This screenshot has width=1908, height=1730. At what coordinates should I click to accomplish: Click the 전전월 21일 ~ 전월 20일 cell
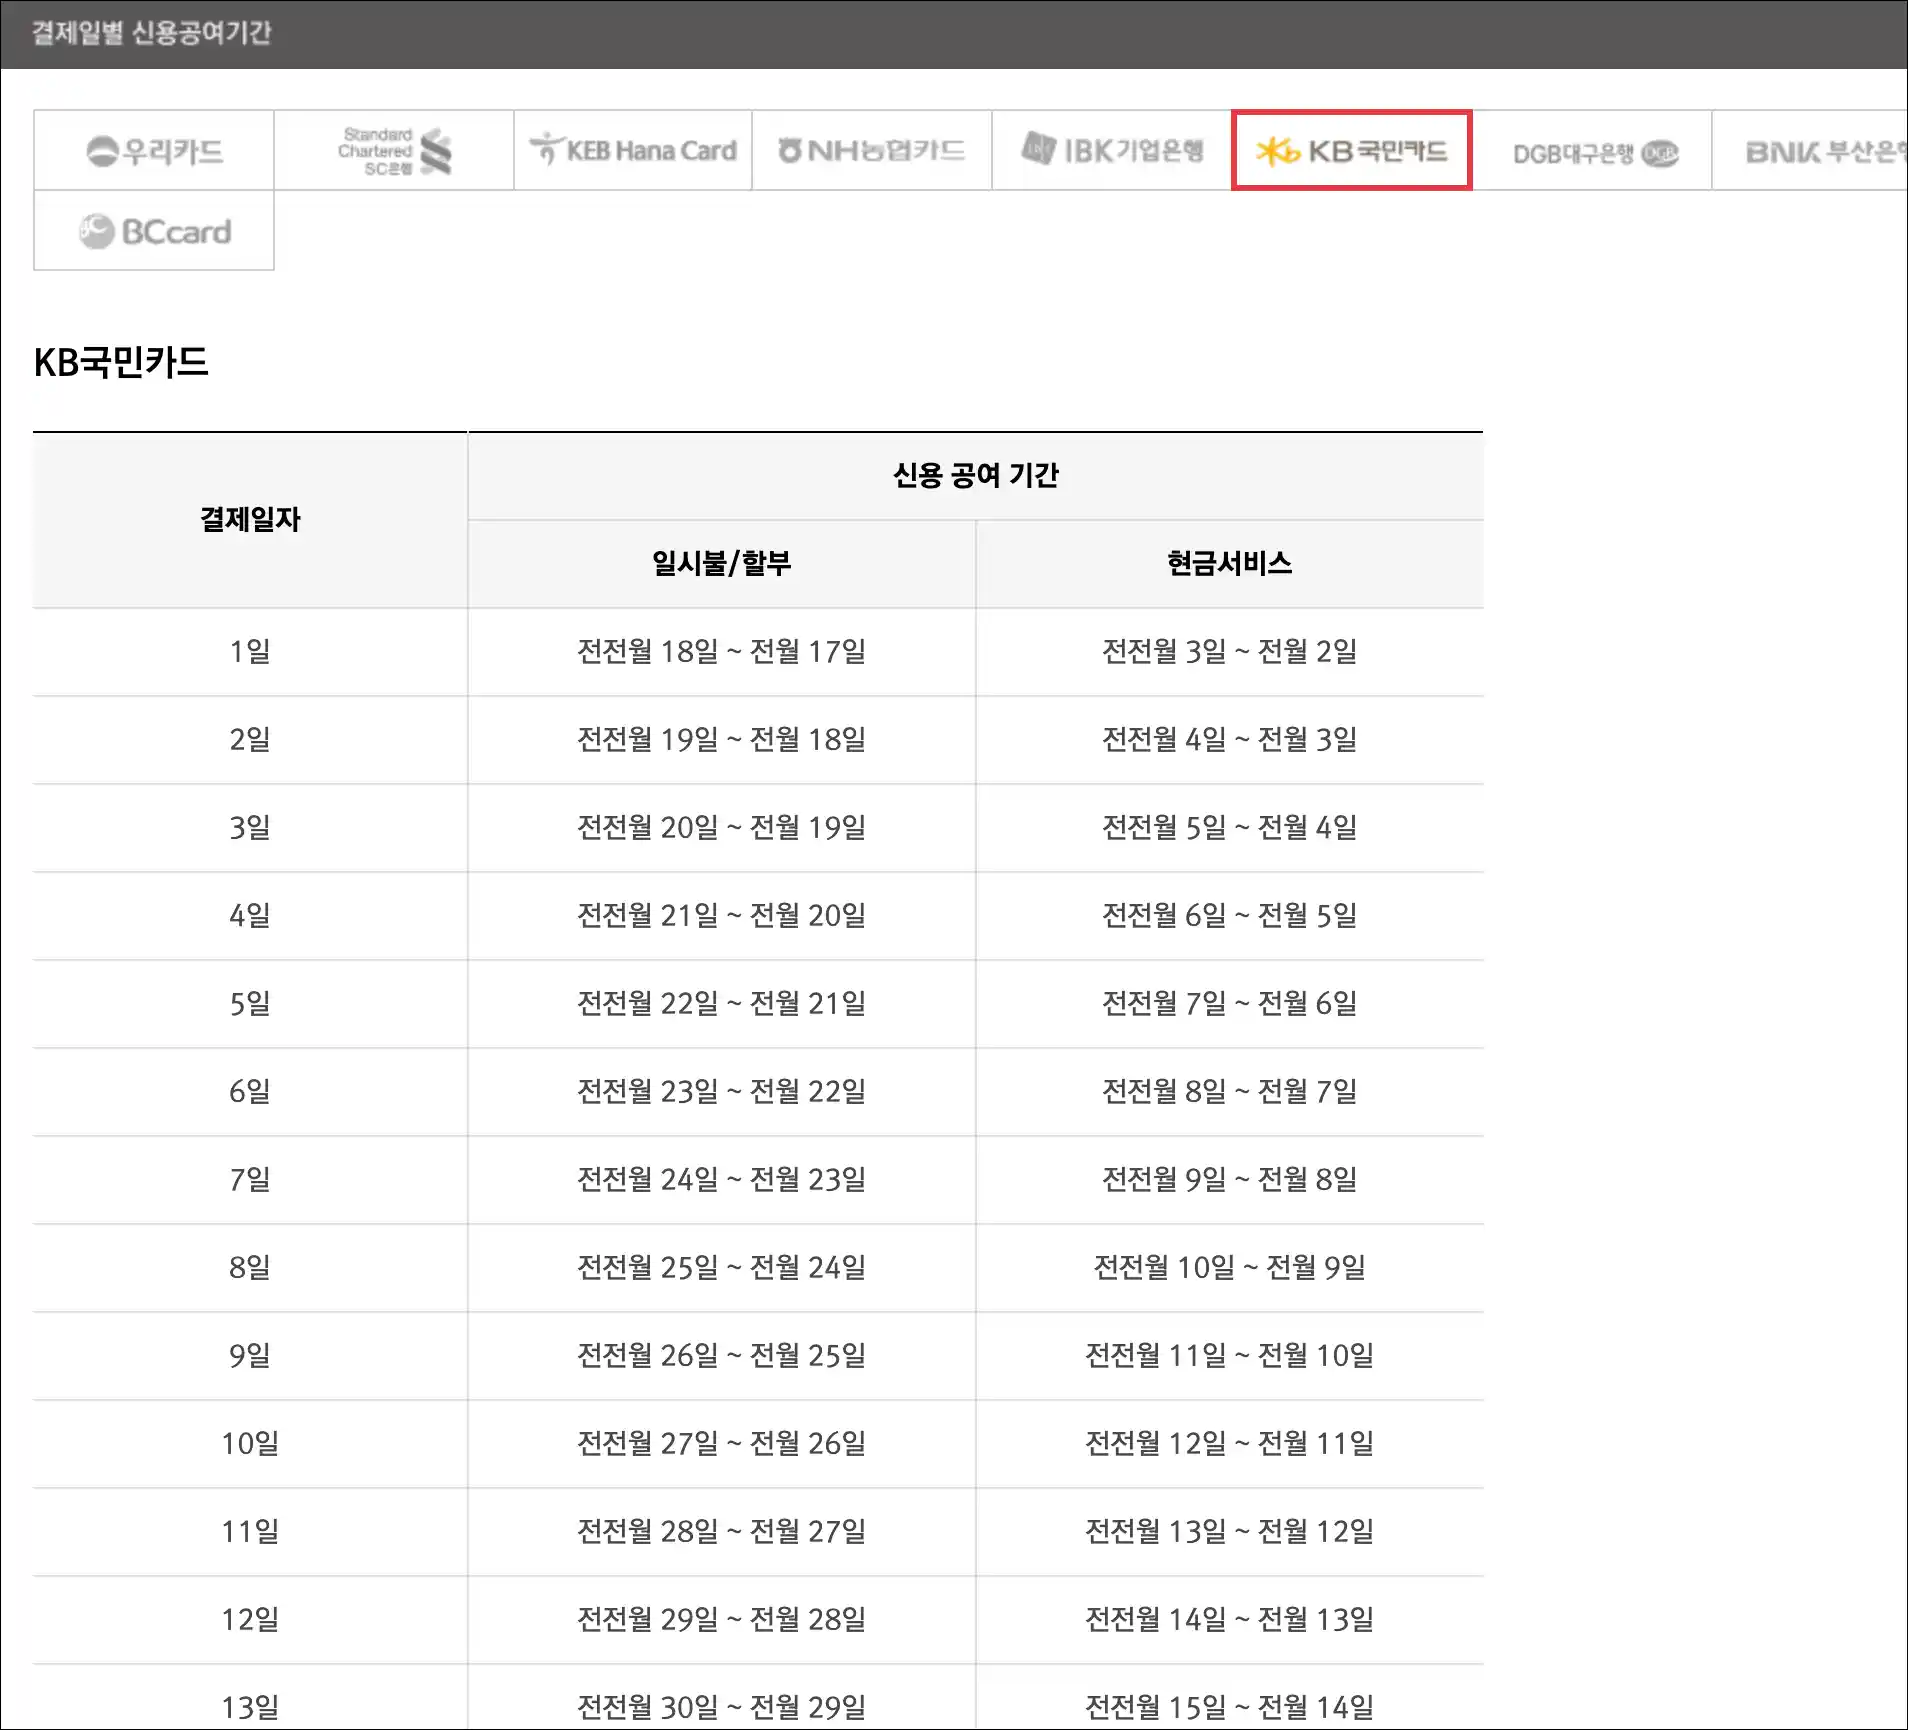point(722,916)
